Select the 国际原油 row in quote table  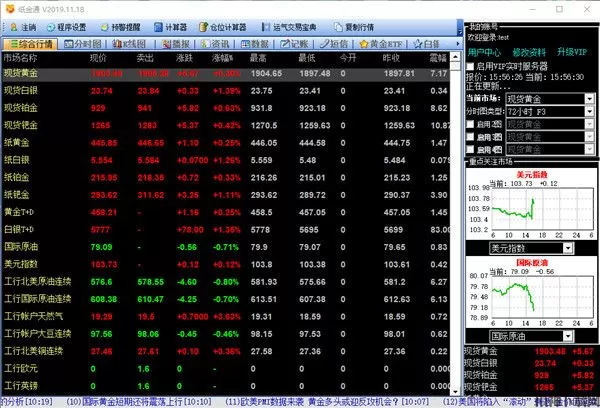(226, 247)
